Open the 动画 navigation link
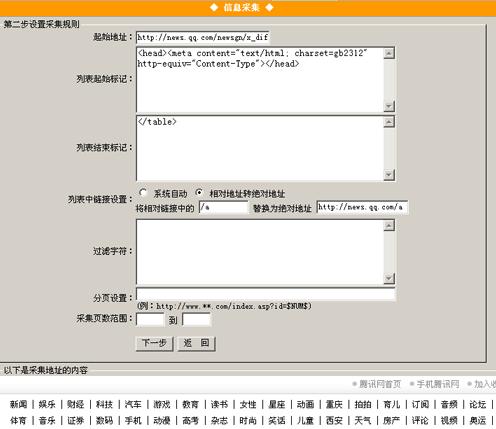The width and height of the screenshot is (496, 429). point(305,404)
